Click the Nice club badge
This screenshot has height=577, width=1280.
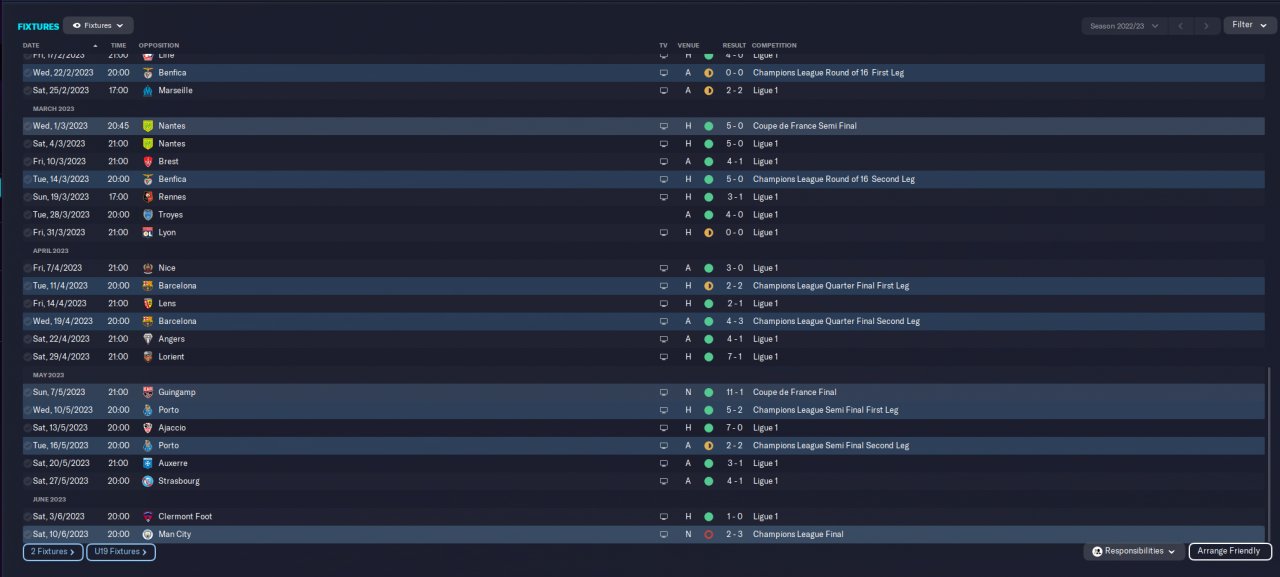pos(148,268)
